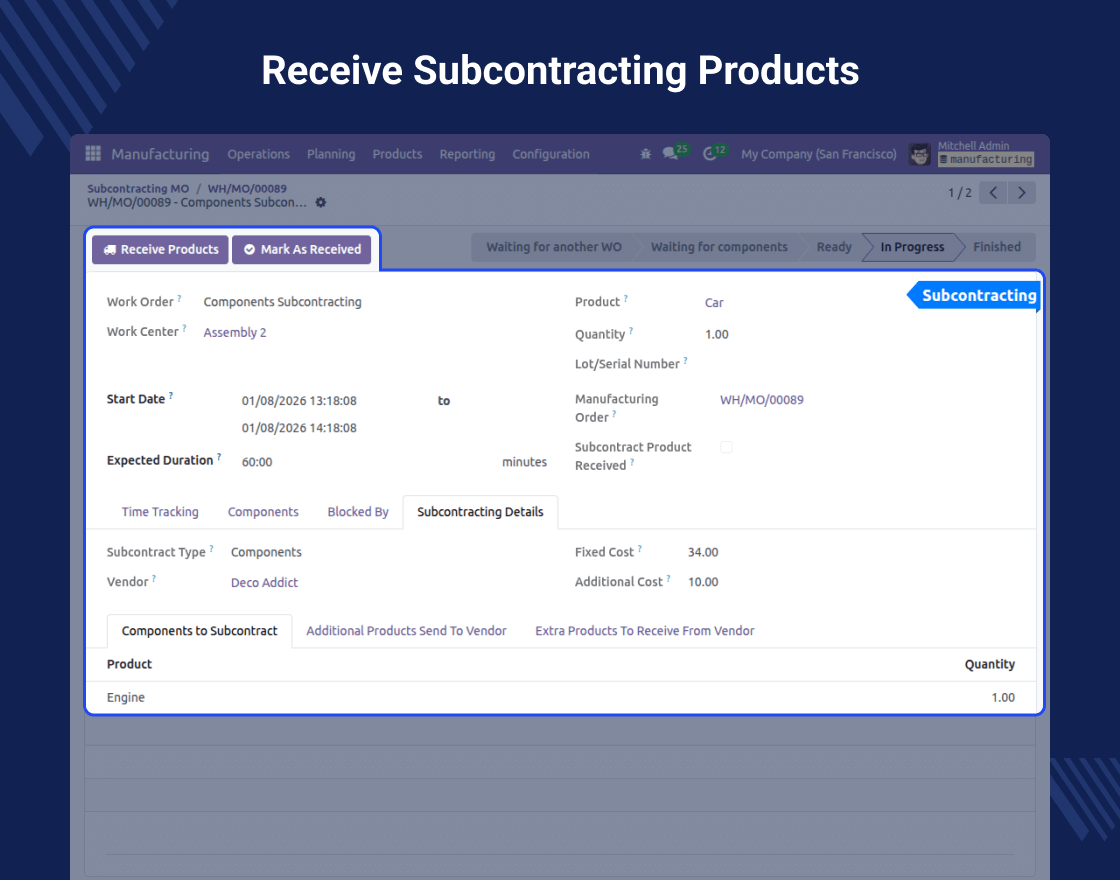
Task: Switch to the Blocked By tab
Action: coord(358,512)
